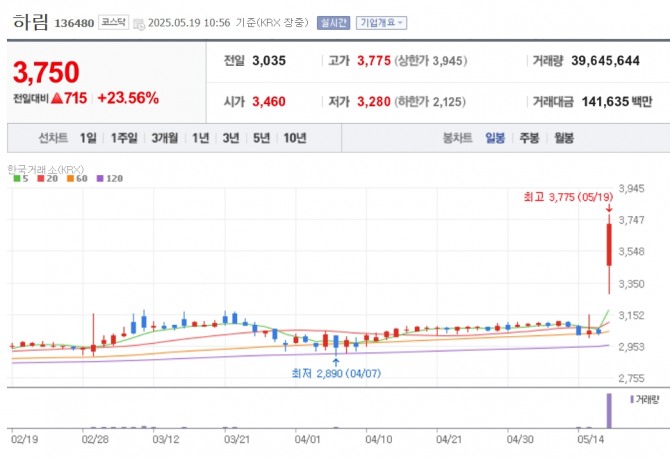The image size is (670, 459).
Task: Click the small document icon before the date
Action: [138, 22]
